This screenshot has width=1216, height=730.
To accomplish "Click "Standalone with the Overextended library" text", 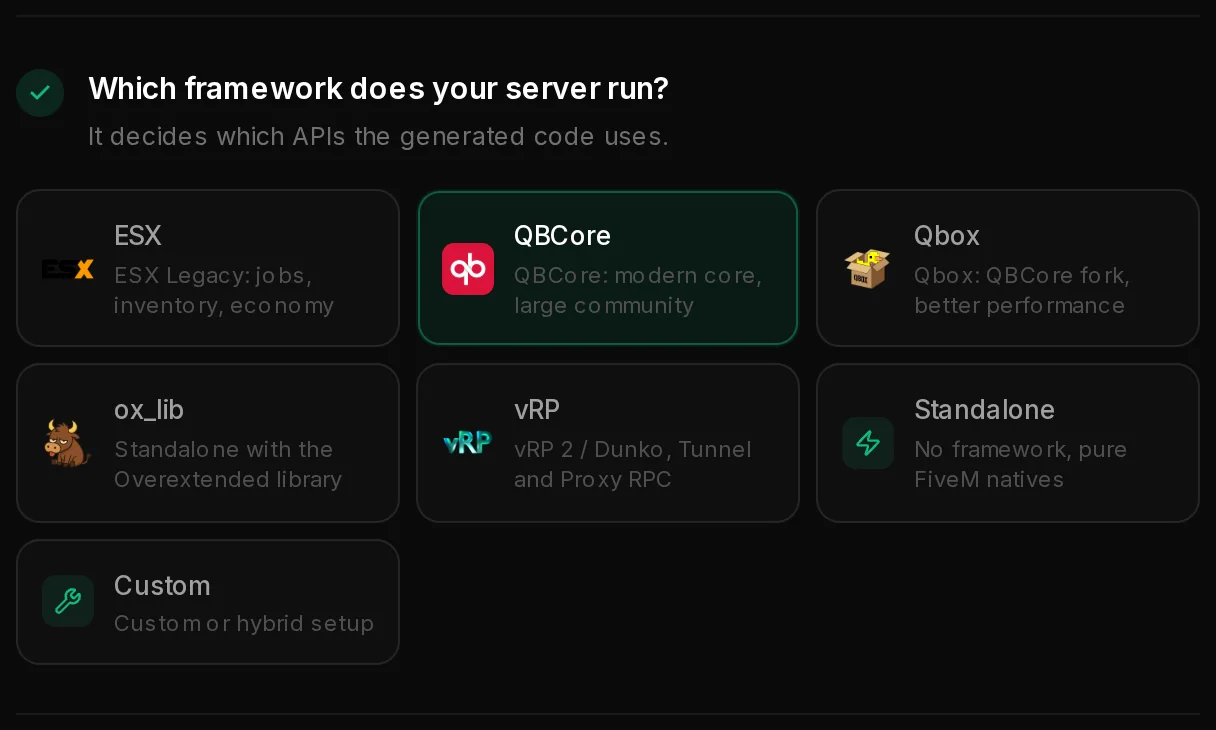I will (x=228, y=464).
